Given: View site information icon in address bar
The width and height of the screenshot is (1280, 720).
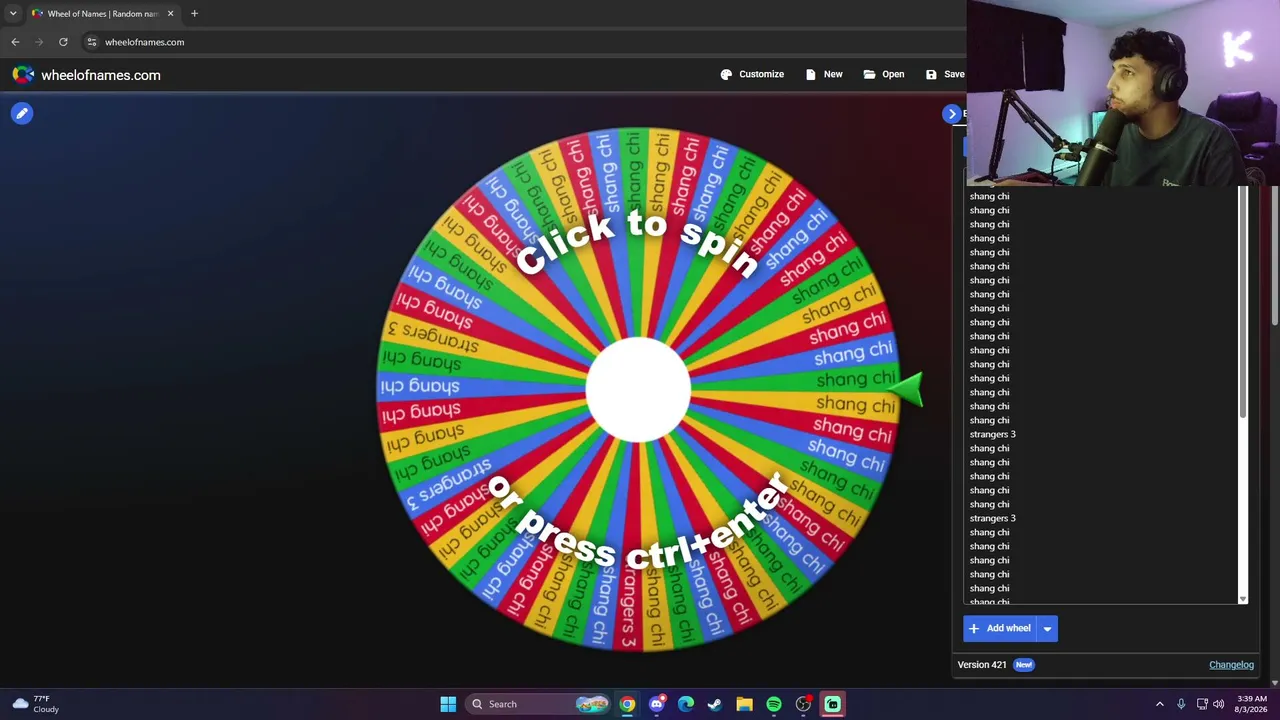Looking at the screenshot, I should pos(91,42).
